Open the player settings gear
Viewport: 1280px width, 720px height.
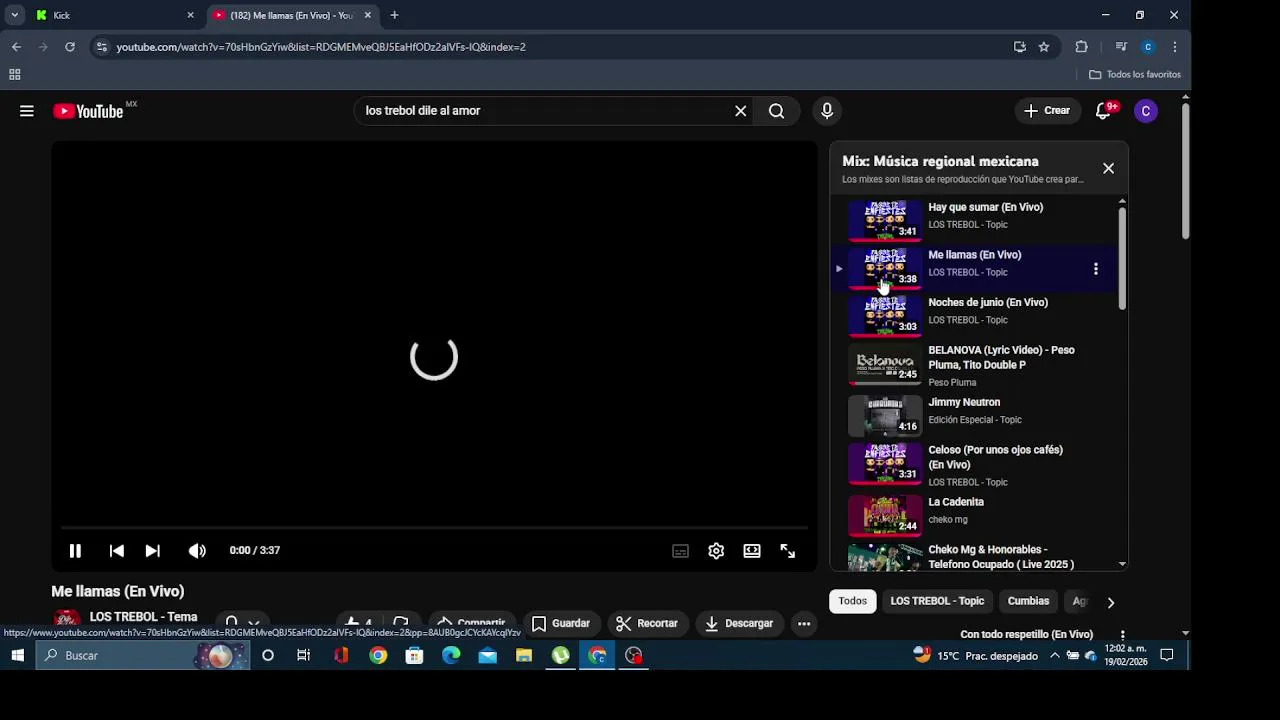[x=716, y=551]
